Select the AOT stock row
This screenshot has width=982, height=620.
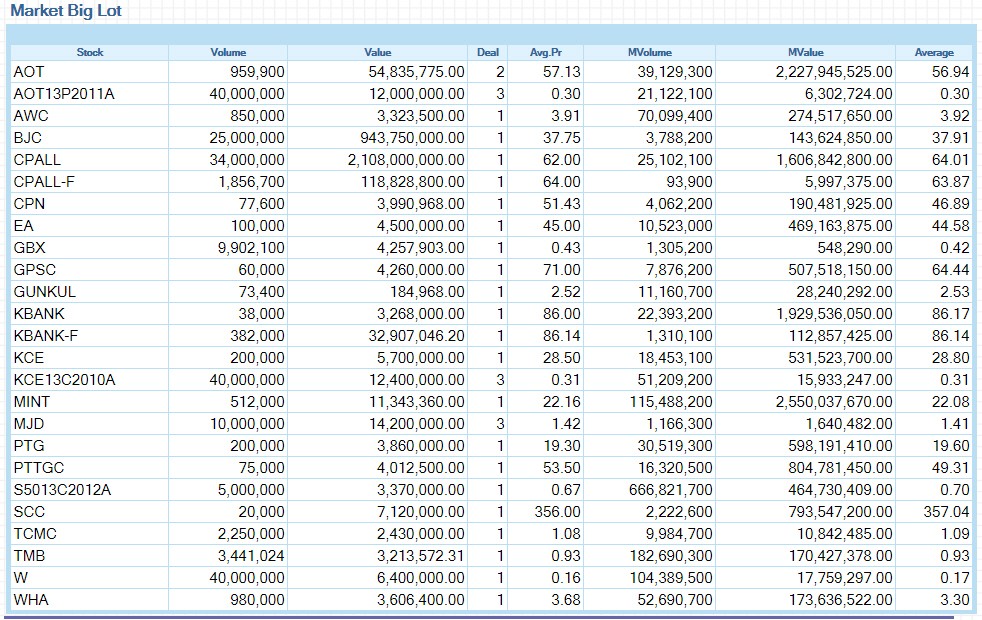[491, 72]
